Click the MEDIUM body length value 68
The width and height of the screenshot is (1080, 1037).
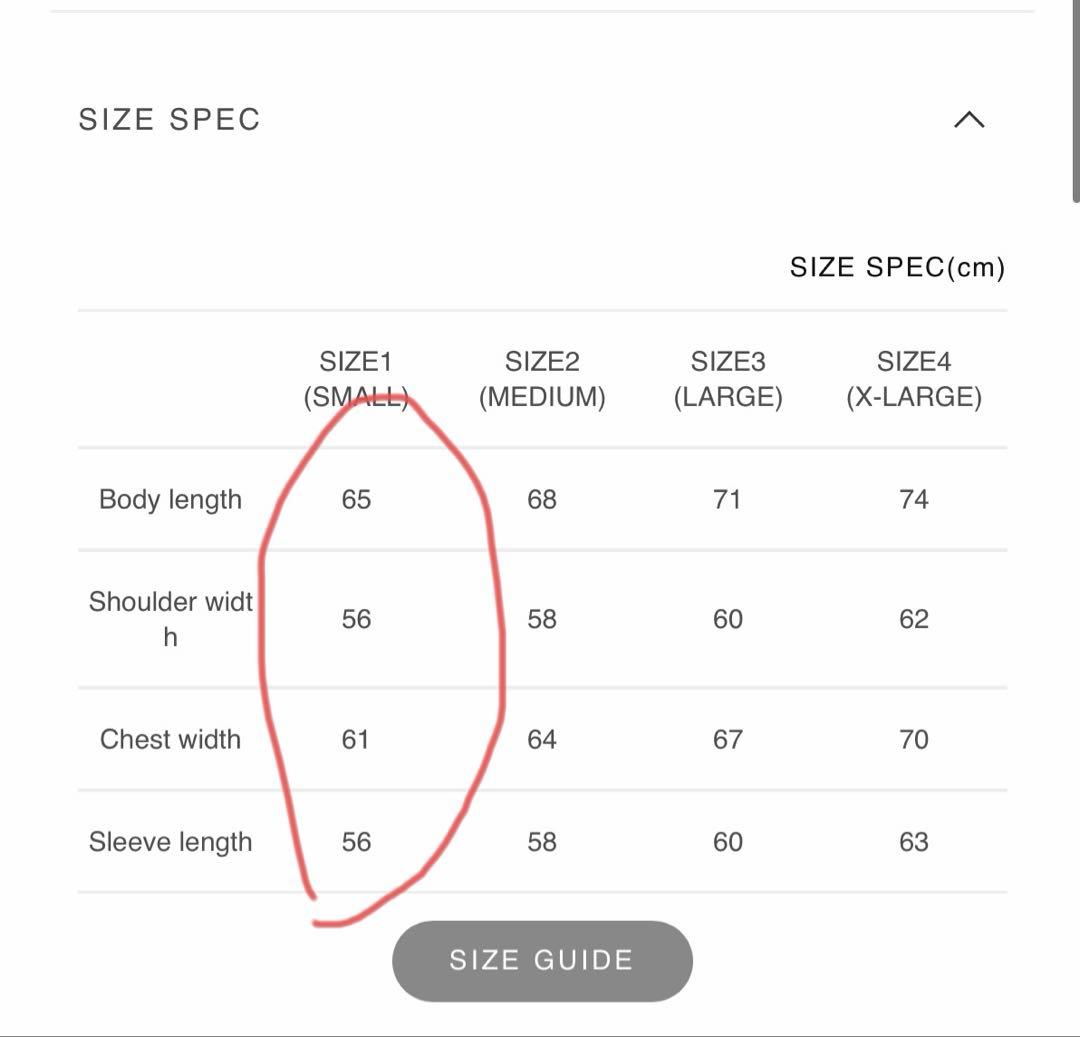[542, 499]
